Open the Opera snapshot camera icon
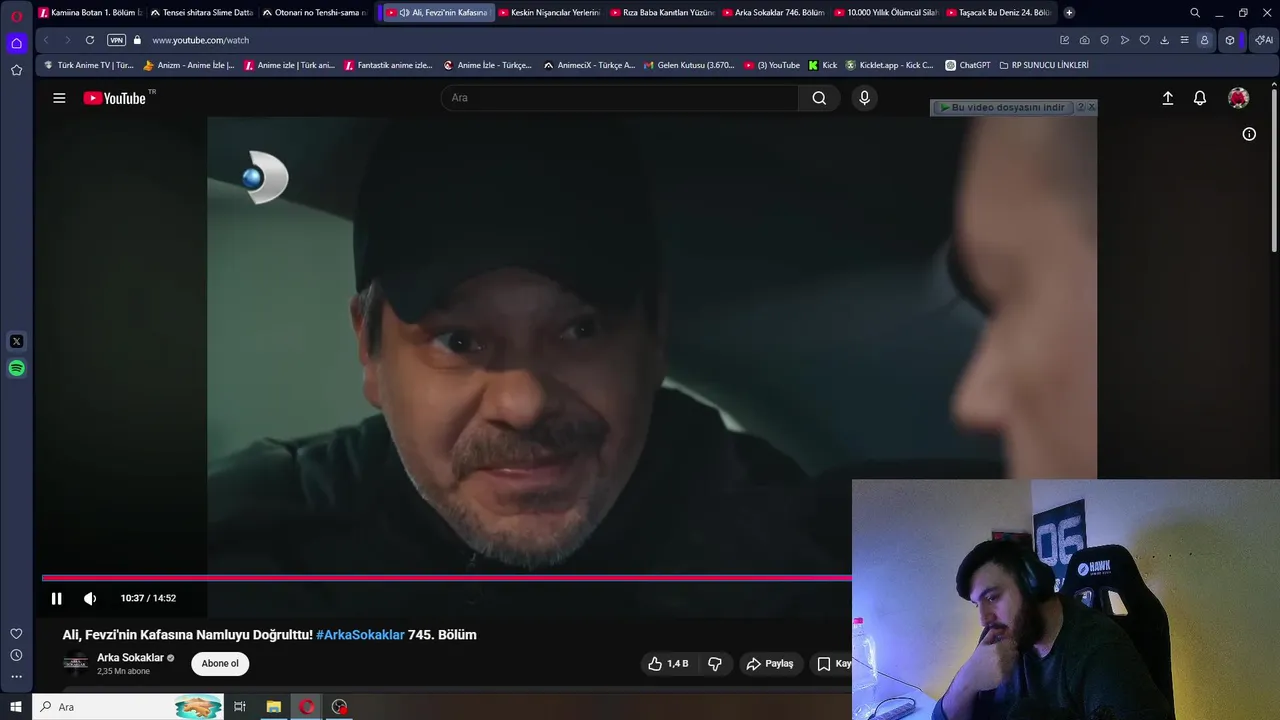This screenshot has height=720, width=1280. pyautogui.click(x=1085, y=40)
